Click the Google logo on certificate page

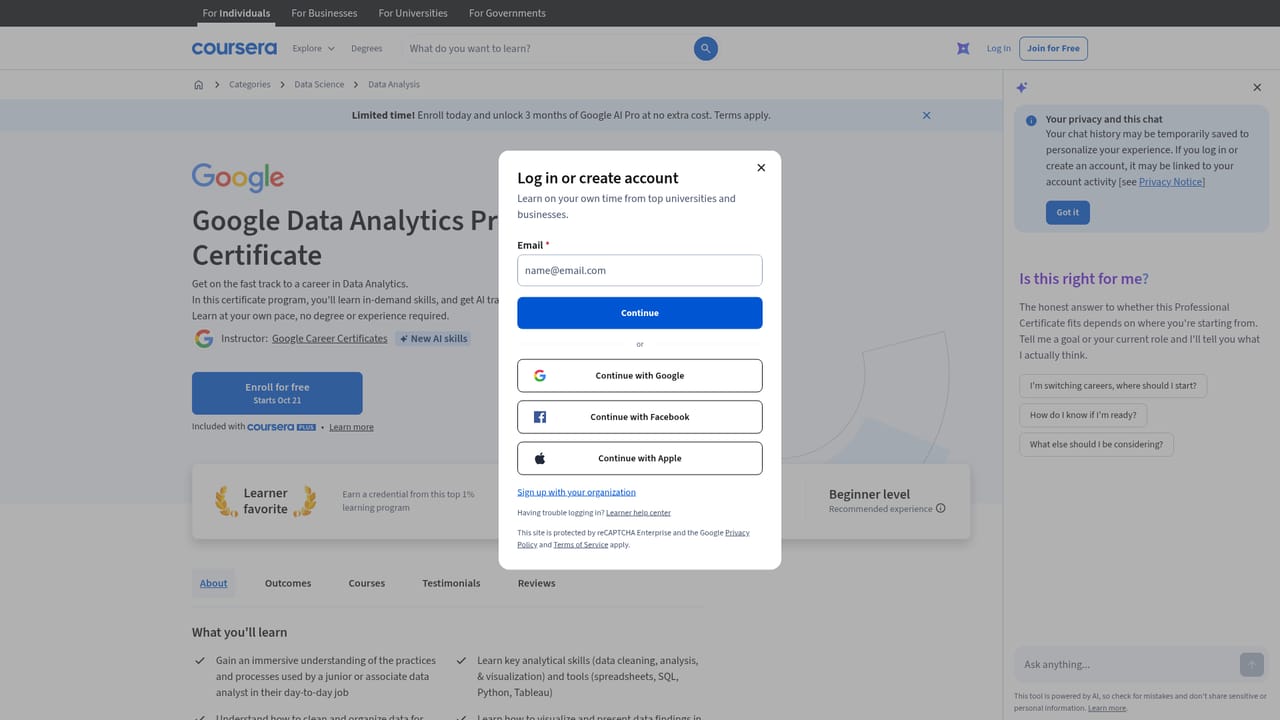point(238,178)
